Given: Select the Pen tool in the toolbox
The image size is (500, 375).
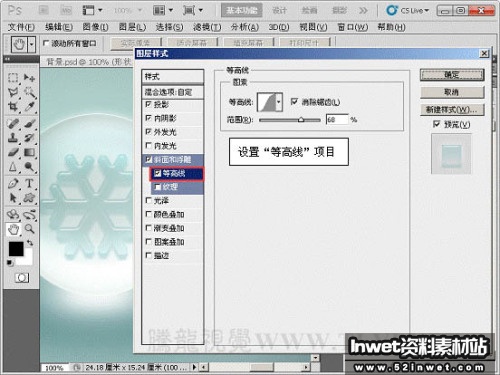Looking at the screenshot, I should pos(13,183).
